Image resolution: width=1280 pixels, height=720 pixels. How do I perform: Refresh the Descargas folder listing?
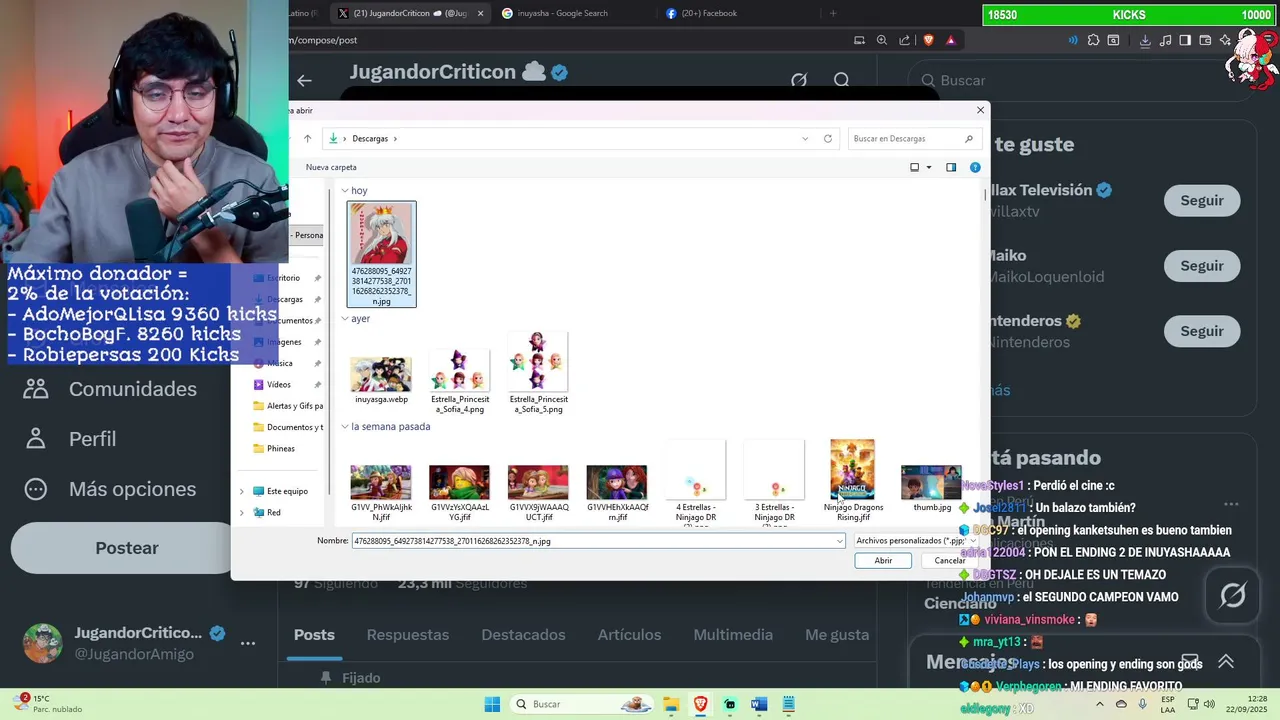point(828,139)
